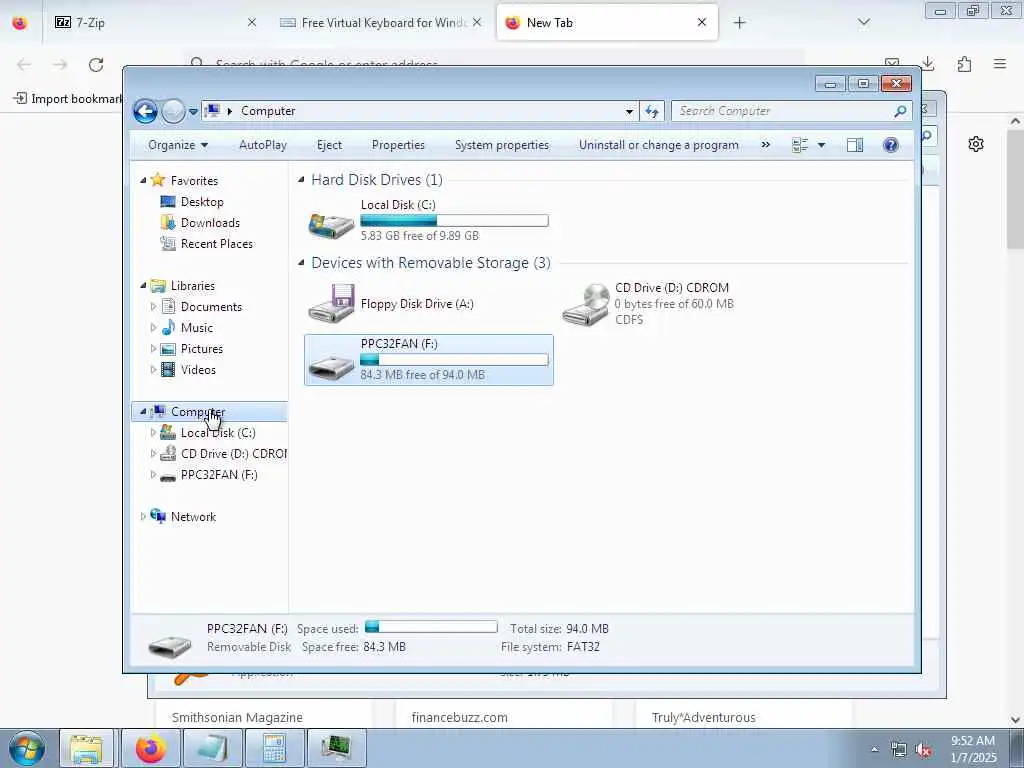Select the Floppy Disk Drive (A:) icon
The height and width of the screenshot is (768, 1024).
tap(332, 304)
